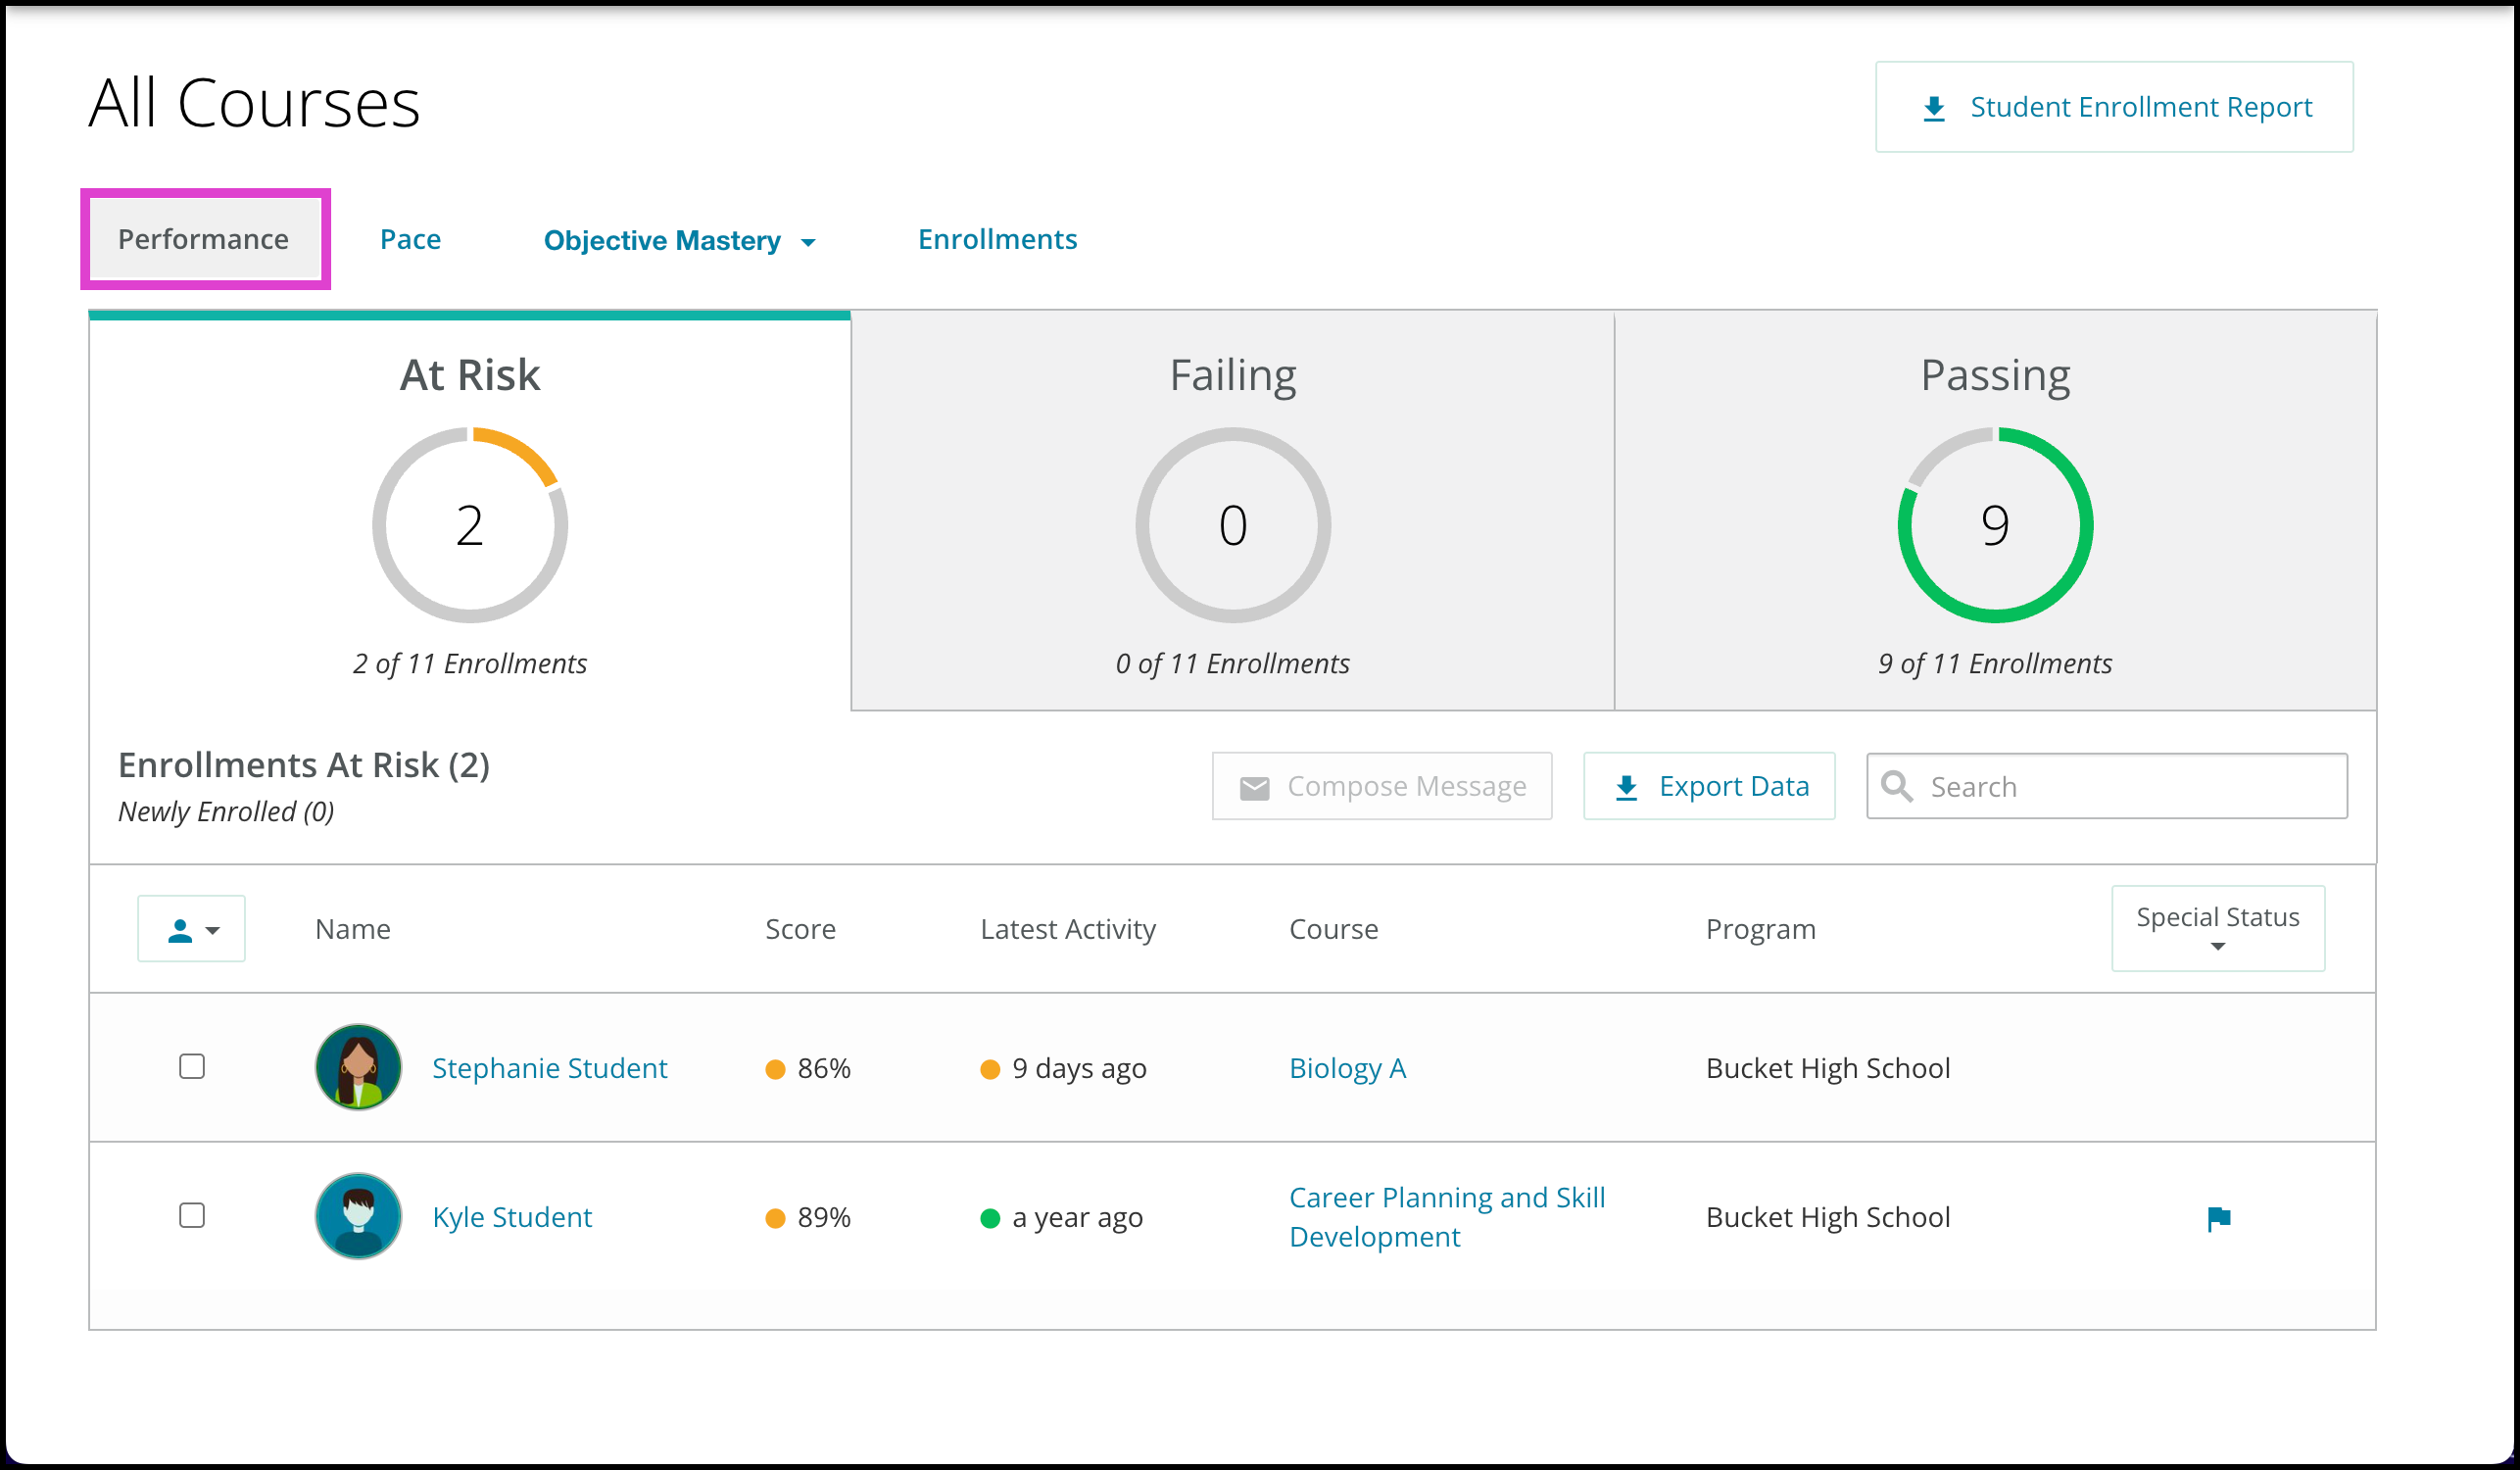Sort by the Course column header
This screenshot has width=2520, height=1470.
1333,929
